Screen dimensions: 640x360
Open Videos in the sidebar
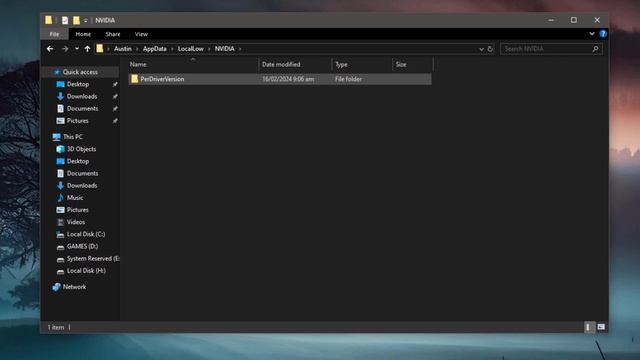[x=76, y=222]
